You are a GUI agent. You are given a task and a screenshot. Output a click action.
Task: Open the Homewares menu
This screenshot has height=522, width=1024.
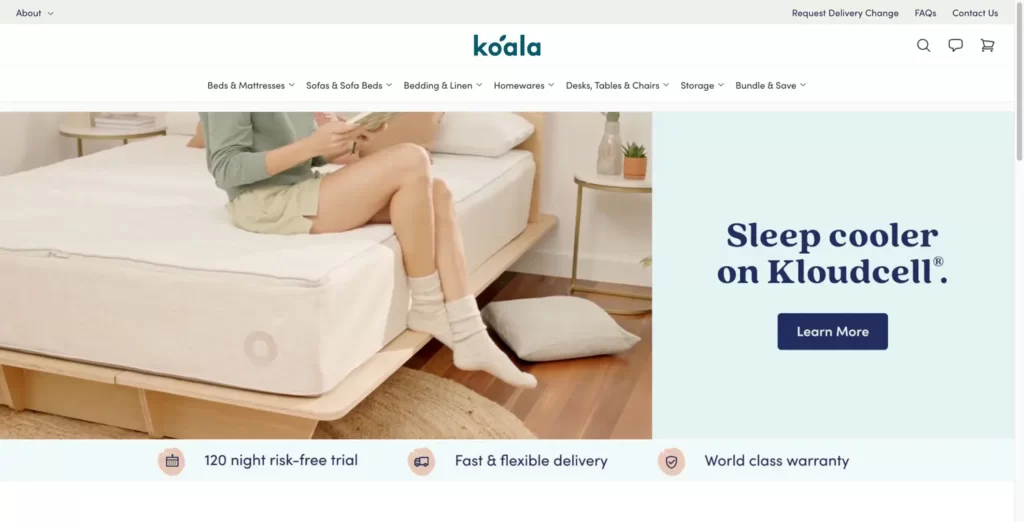pos(524,86)
